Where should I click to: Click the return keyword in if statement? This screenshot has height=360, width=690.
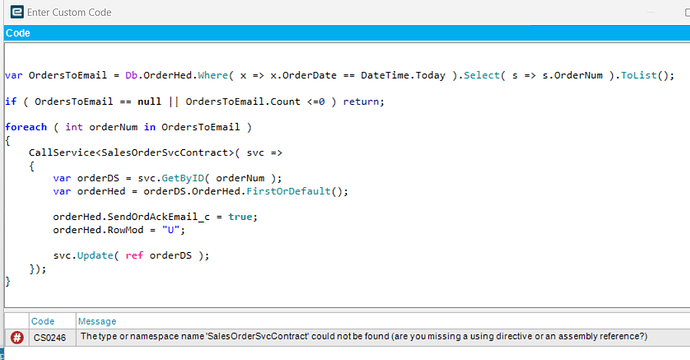point(361,102)
